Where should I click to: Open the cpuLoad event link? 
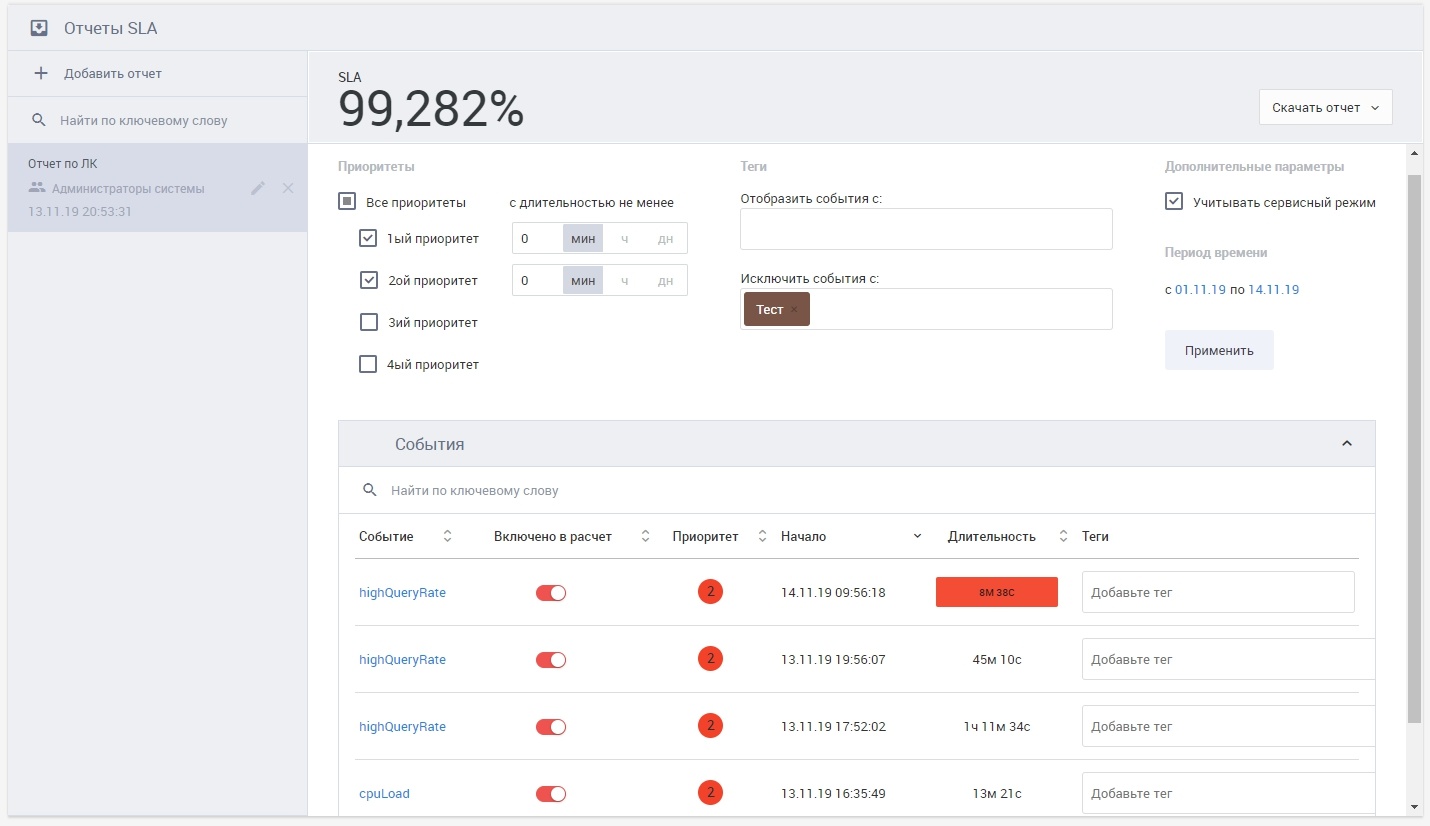[384, 794]
